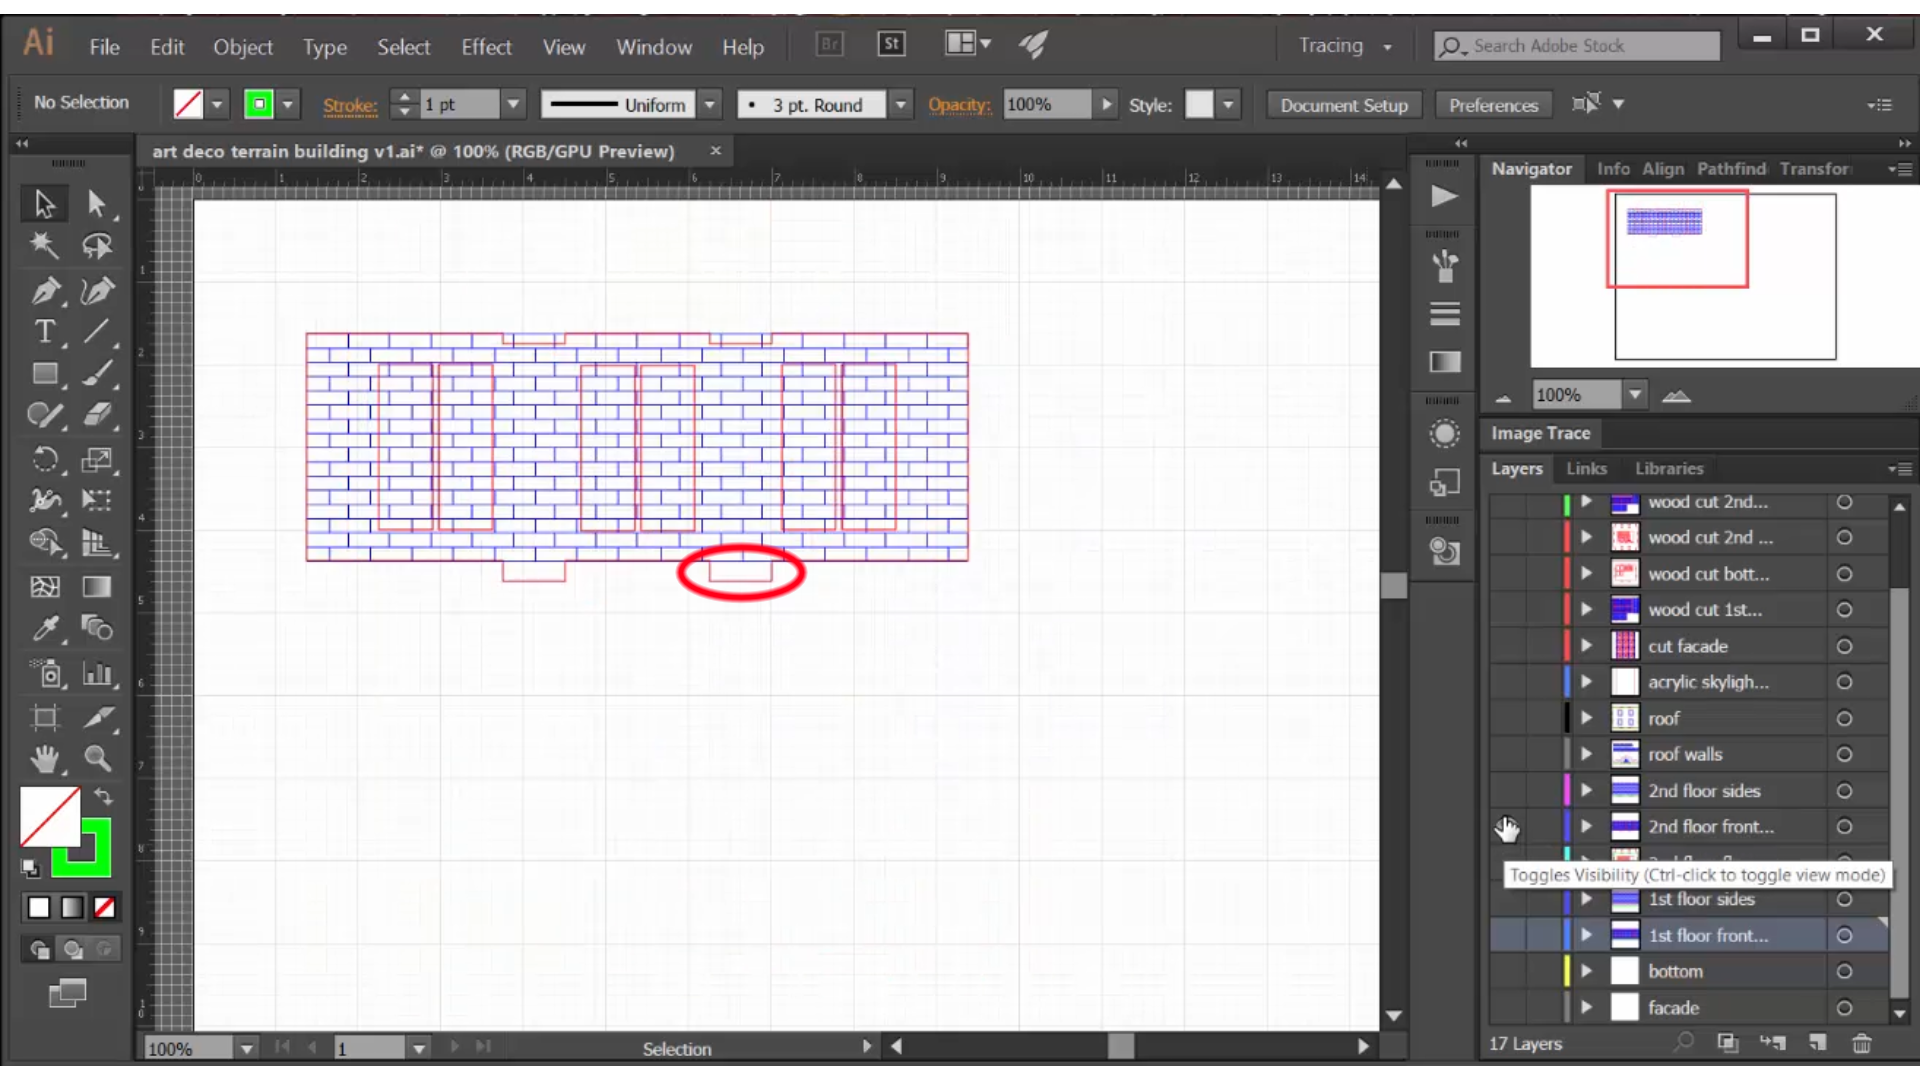This screenshot has height=1080, width=1920.
Task: Select the Shape Builder tool
Action: (x=44, y=543)
